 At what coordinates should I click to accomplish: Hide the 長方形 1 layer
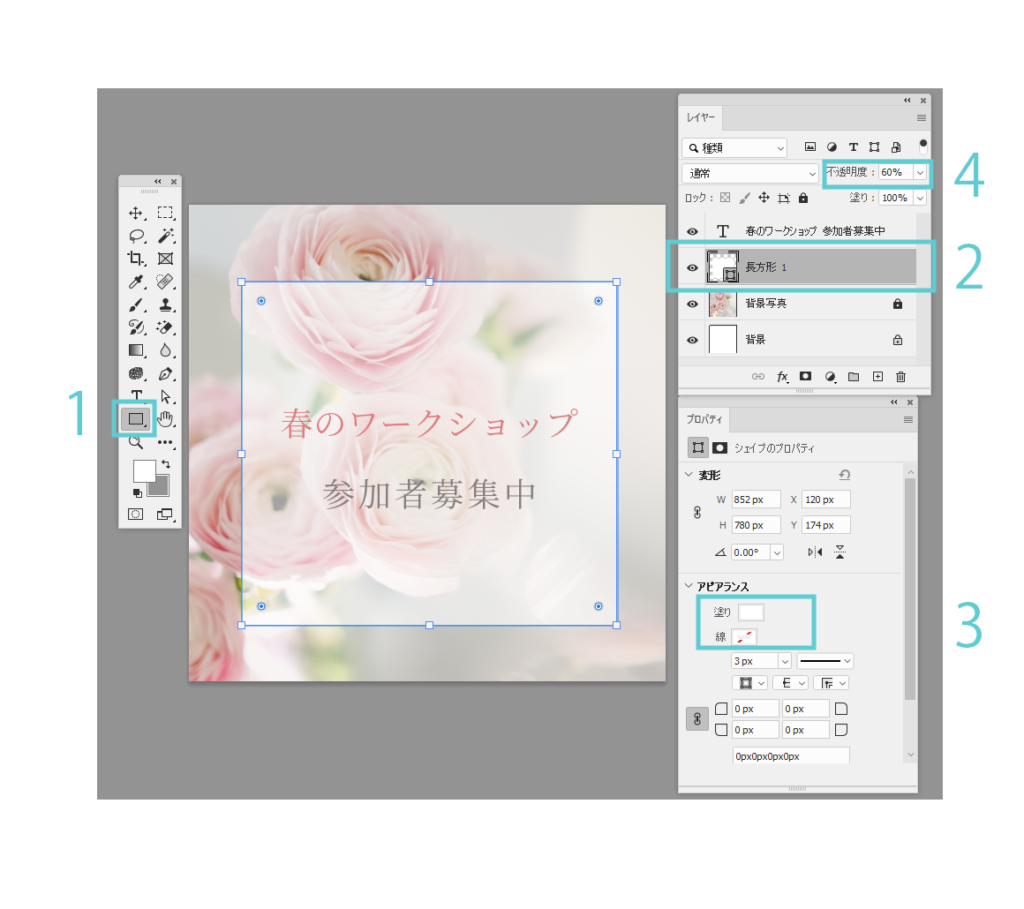click(692, 268)
